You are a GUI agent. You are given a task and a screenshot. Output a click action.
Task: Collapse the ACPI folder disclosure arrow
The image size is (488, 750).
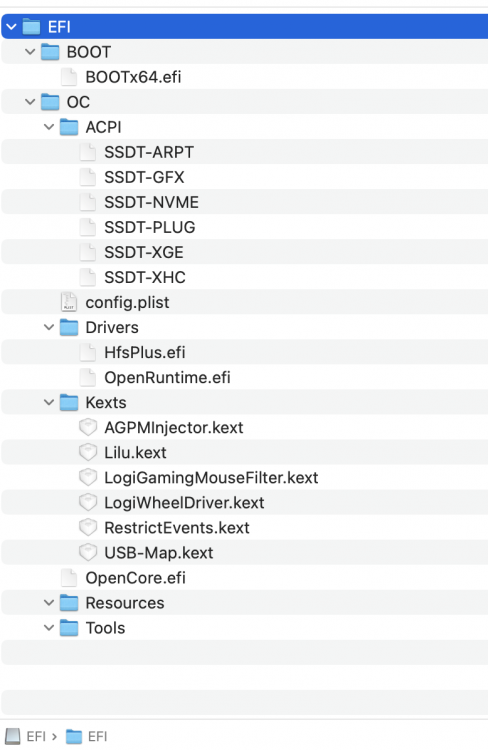(x=49, y=127)
